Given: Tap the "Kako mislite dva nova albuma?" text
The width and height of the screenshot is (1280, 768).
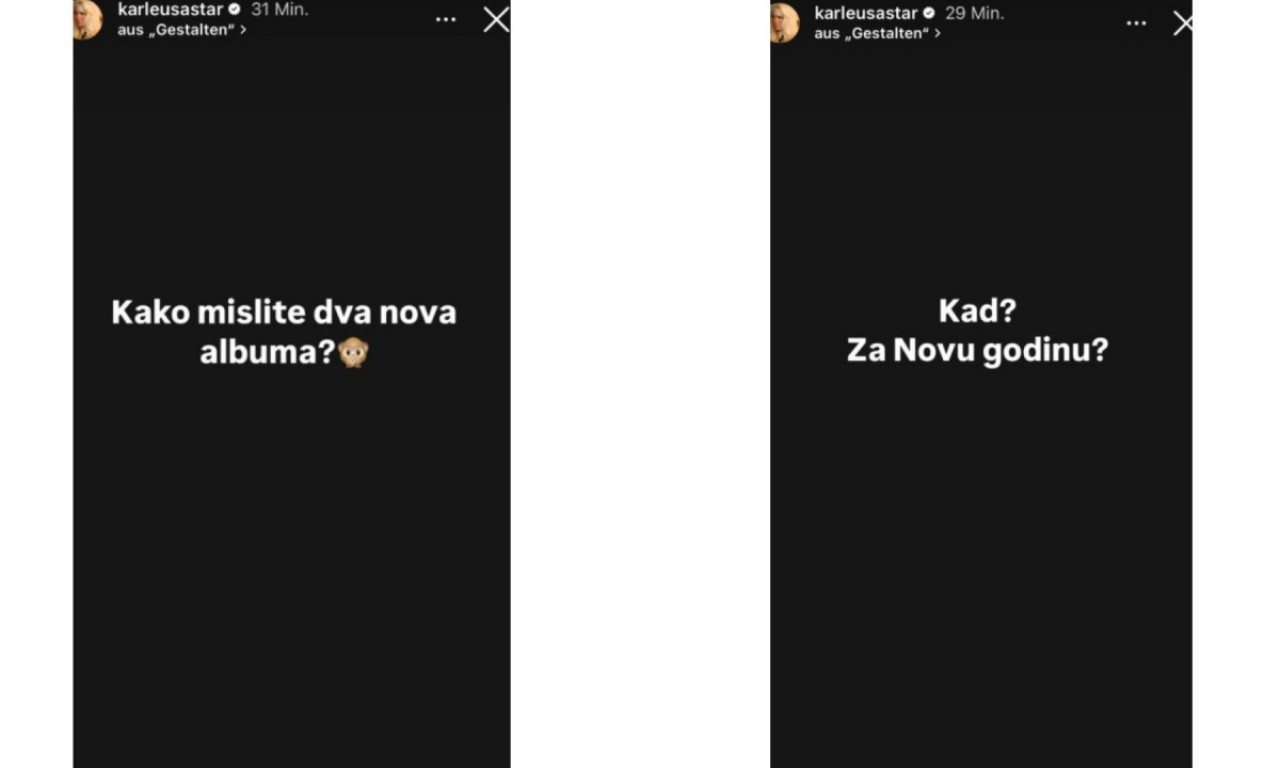Looking at the screenshot, I should click(x=284, y=331).
